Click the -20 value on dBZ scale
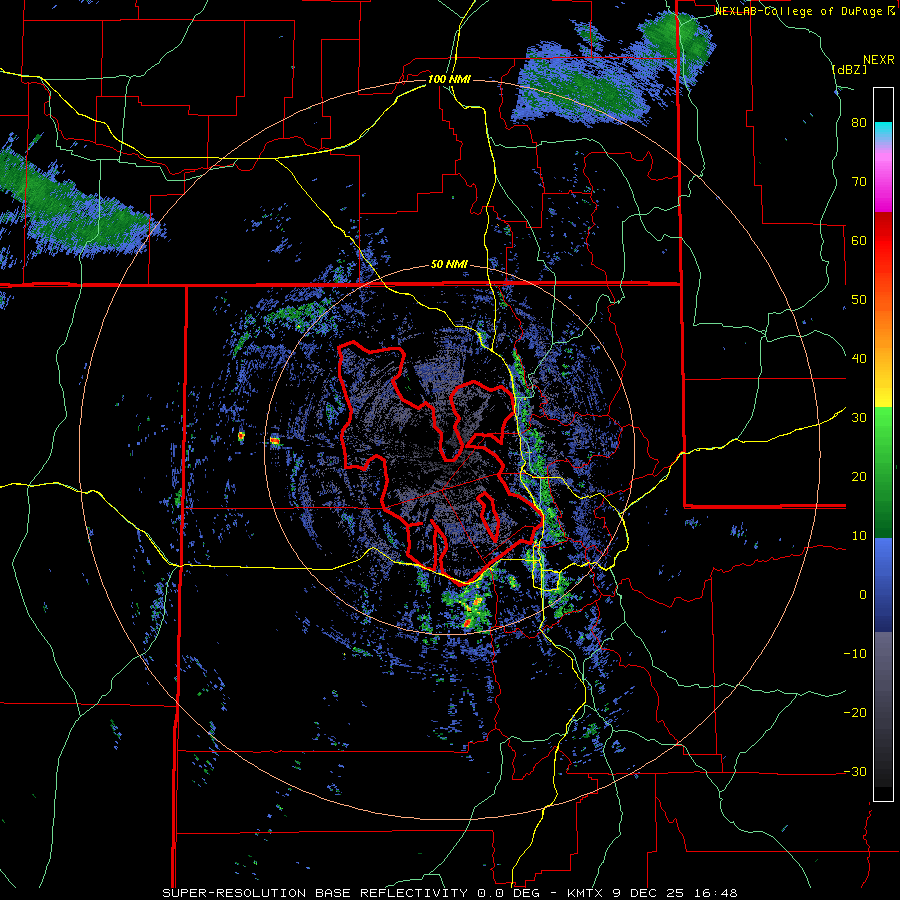900x900 pixels. click(x=855, y=712)
